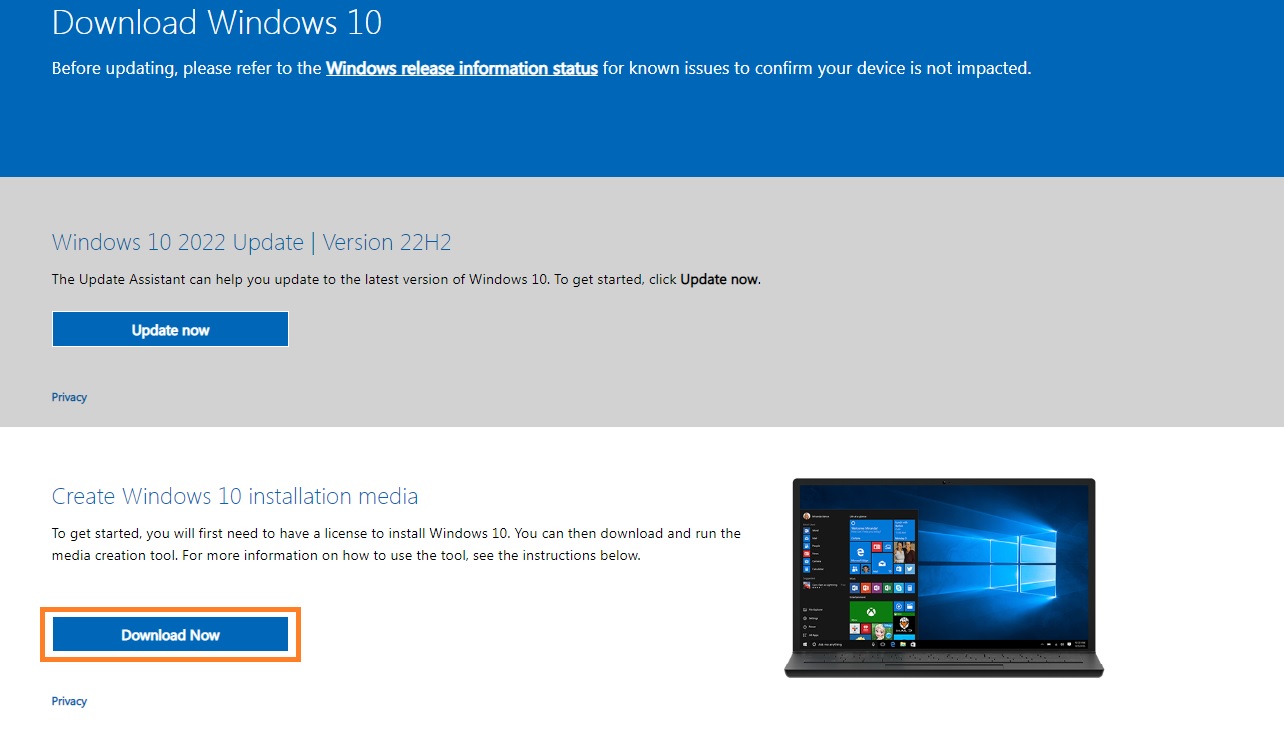1284x733 pixels.
Task: Click the 'To get started' license paragraph
Action: (x=397, y=544)
